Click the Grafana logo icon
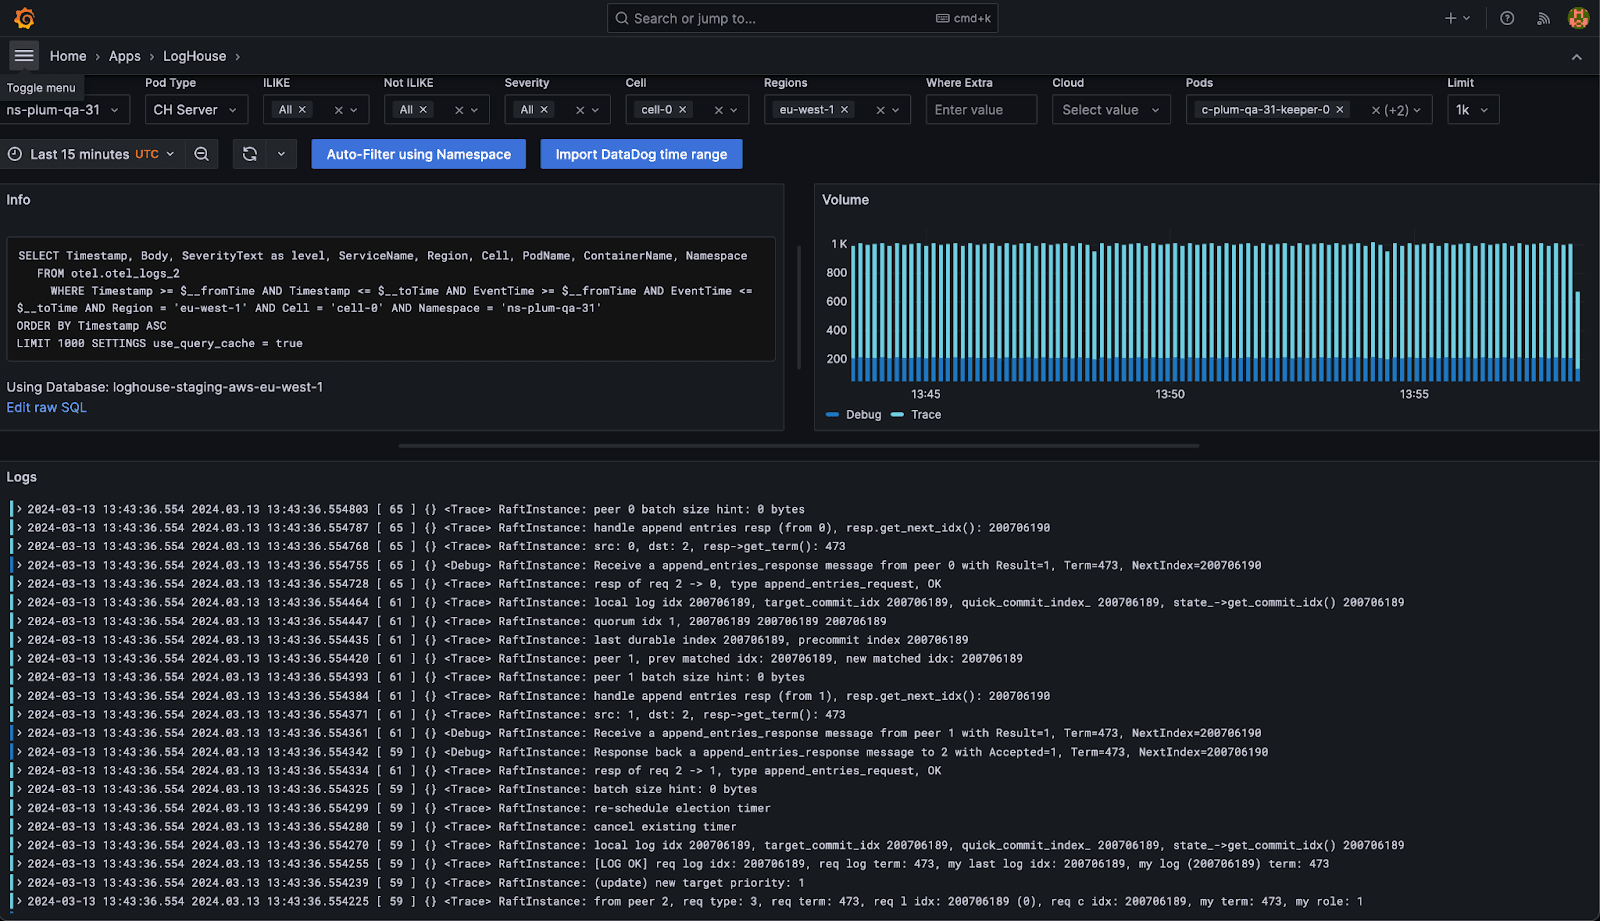This screenshot has width=1600, height=921. click(24, 18)
